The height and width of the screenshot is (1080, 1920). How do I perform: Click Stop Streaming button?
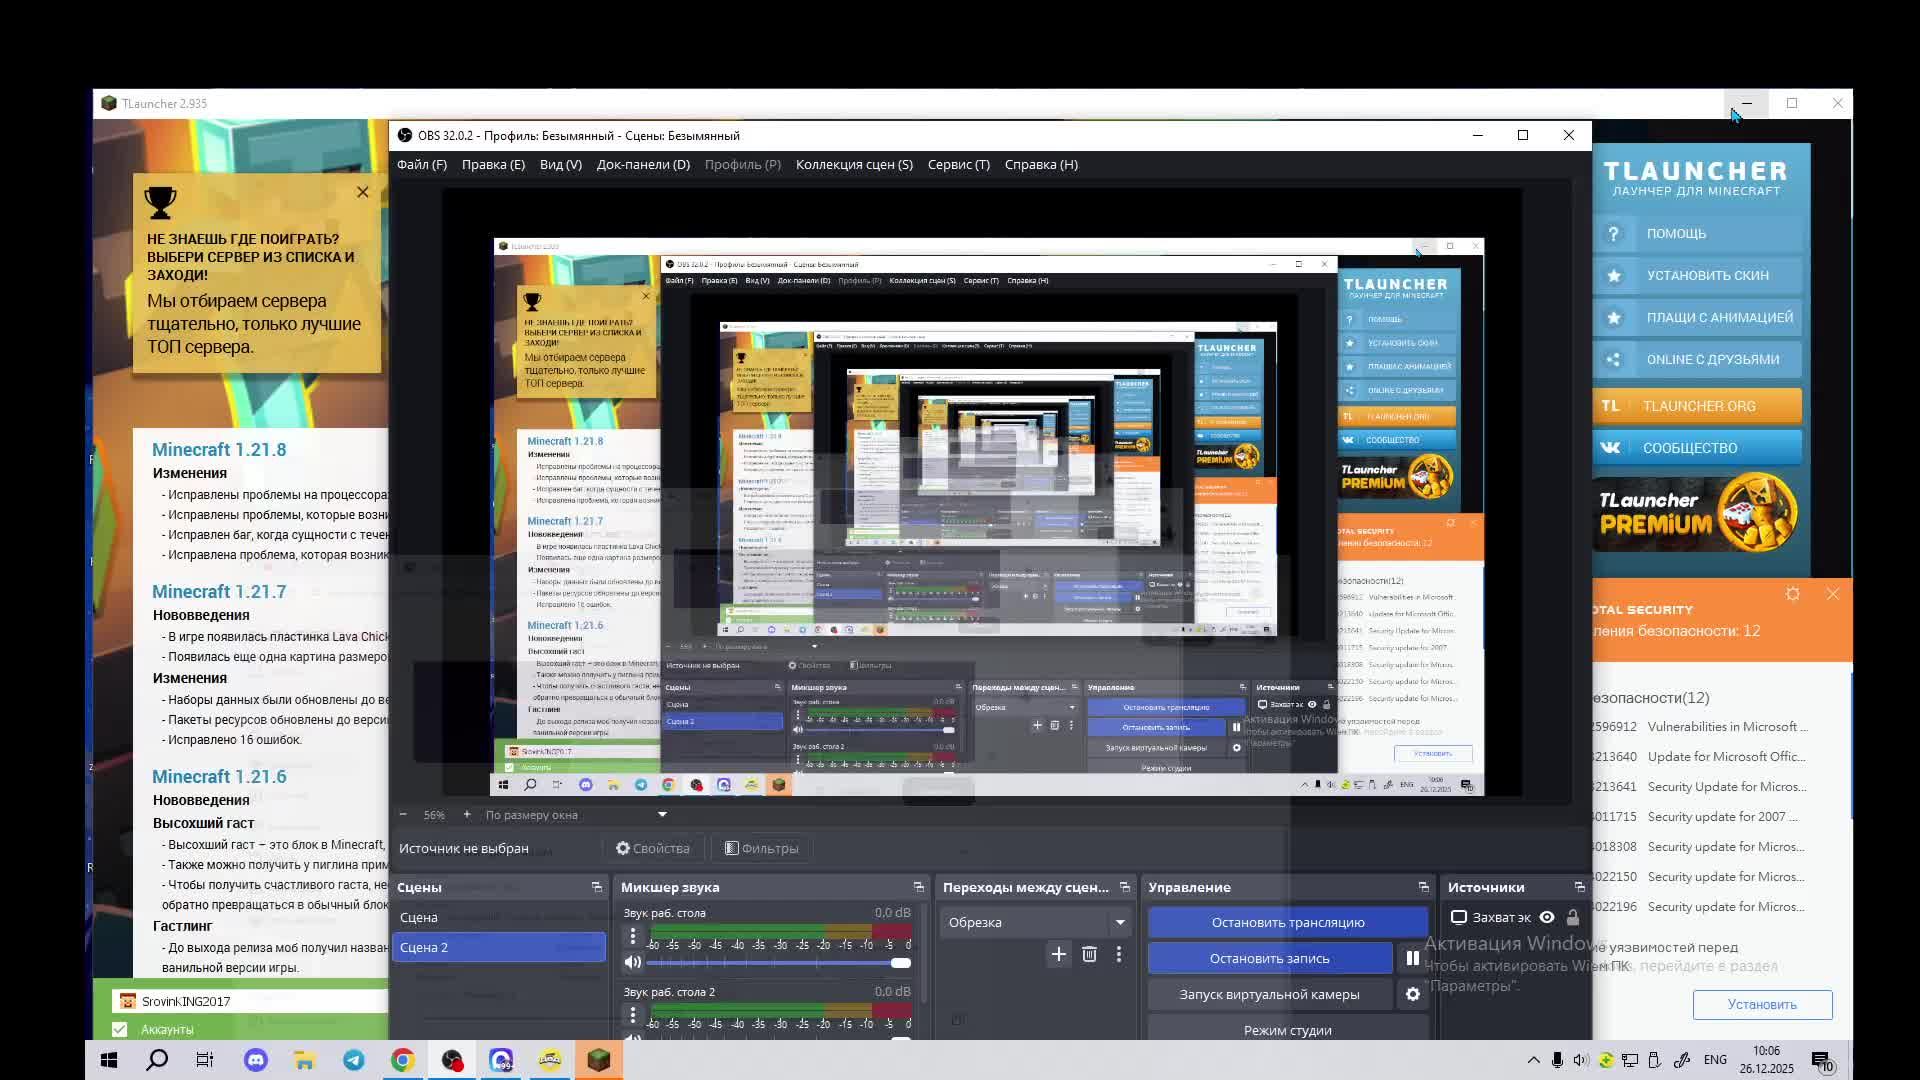[1287, 922]
